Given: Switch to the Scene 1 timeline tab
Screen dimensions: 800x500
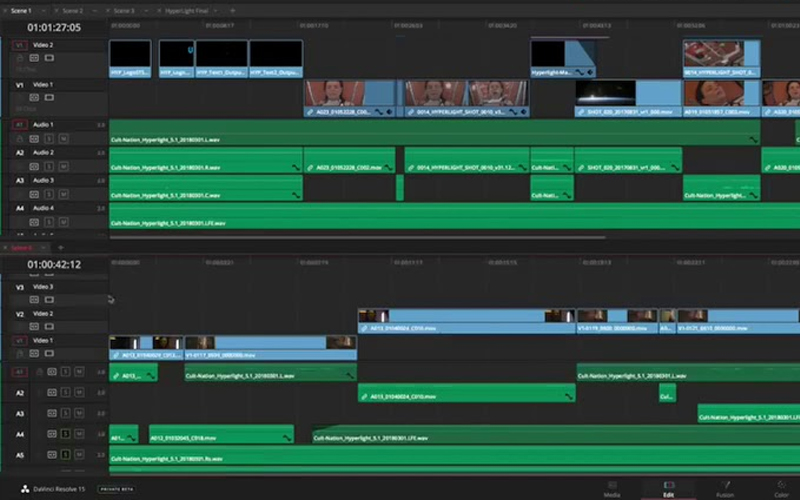Looking at the screenshot, I should [21, 10].
